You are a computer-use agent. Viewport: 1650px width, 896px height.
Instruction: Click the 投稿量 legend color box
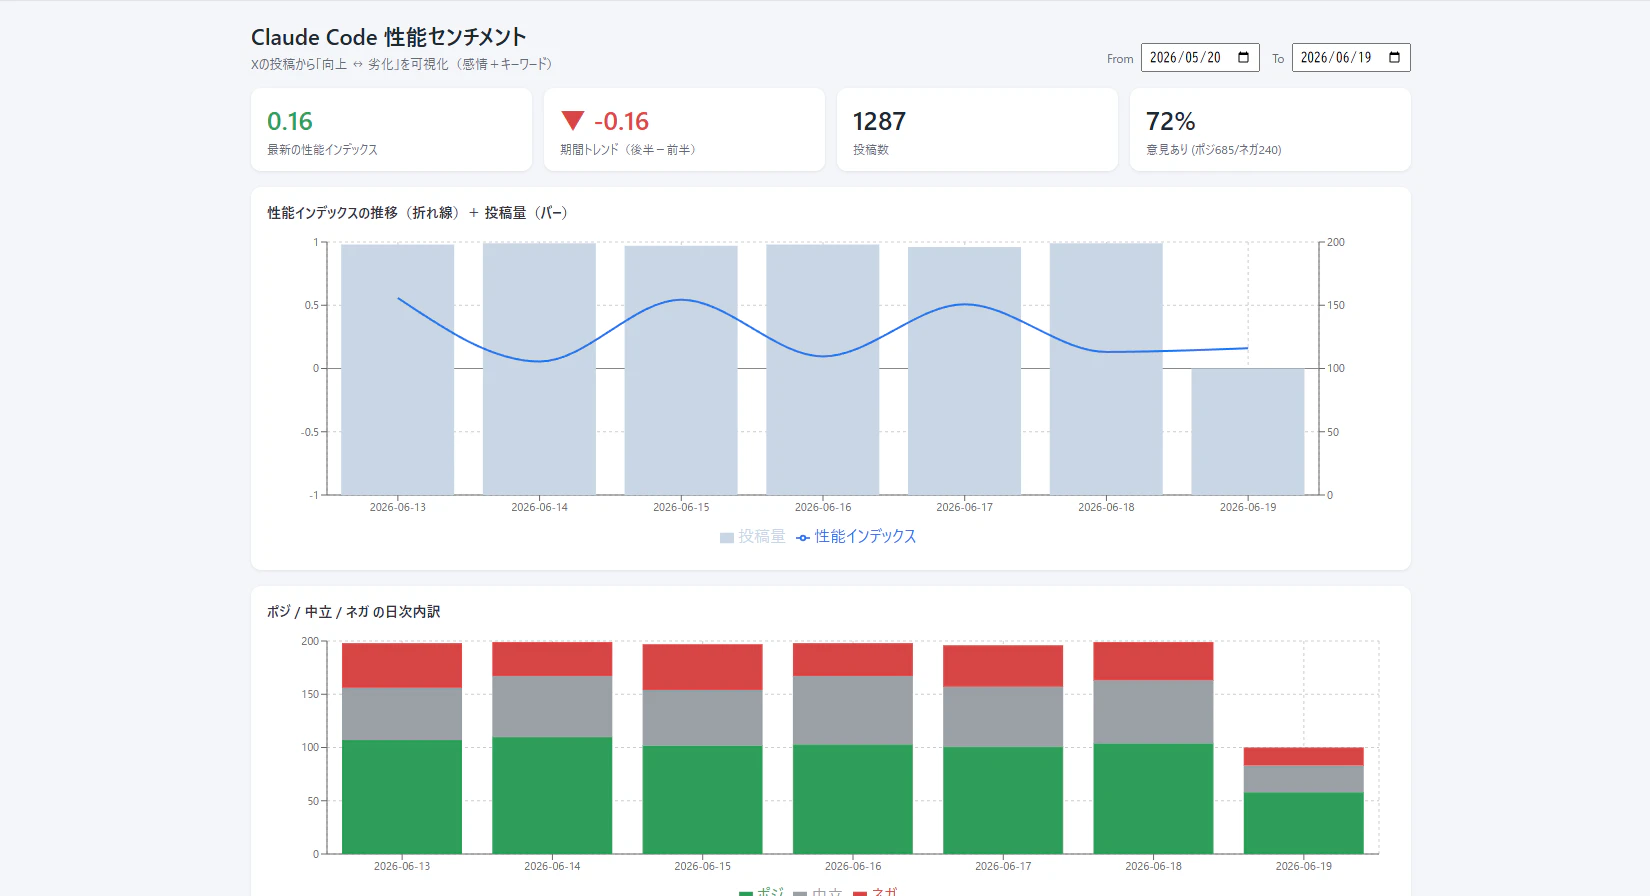point(727,538)
